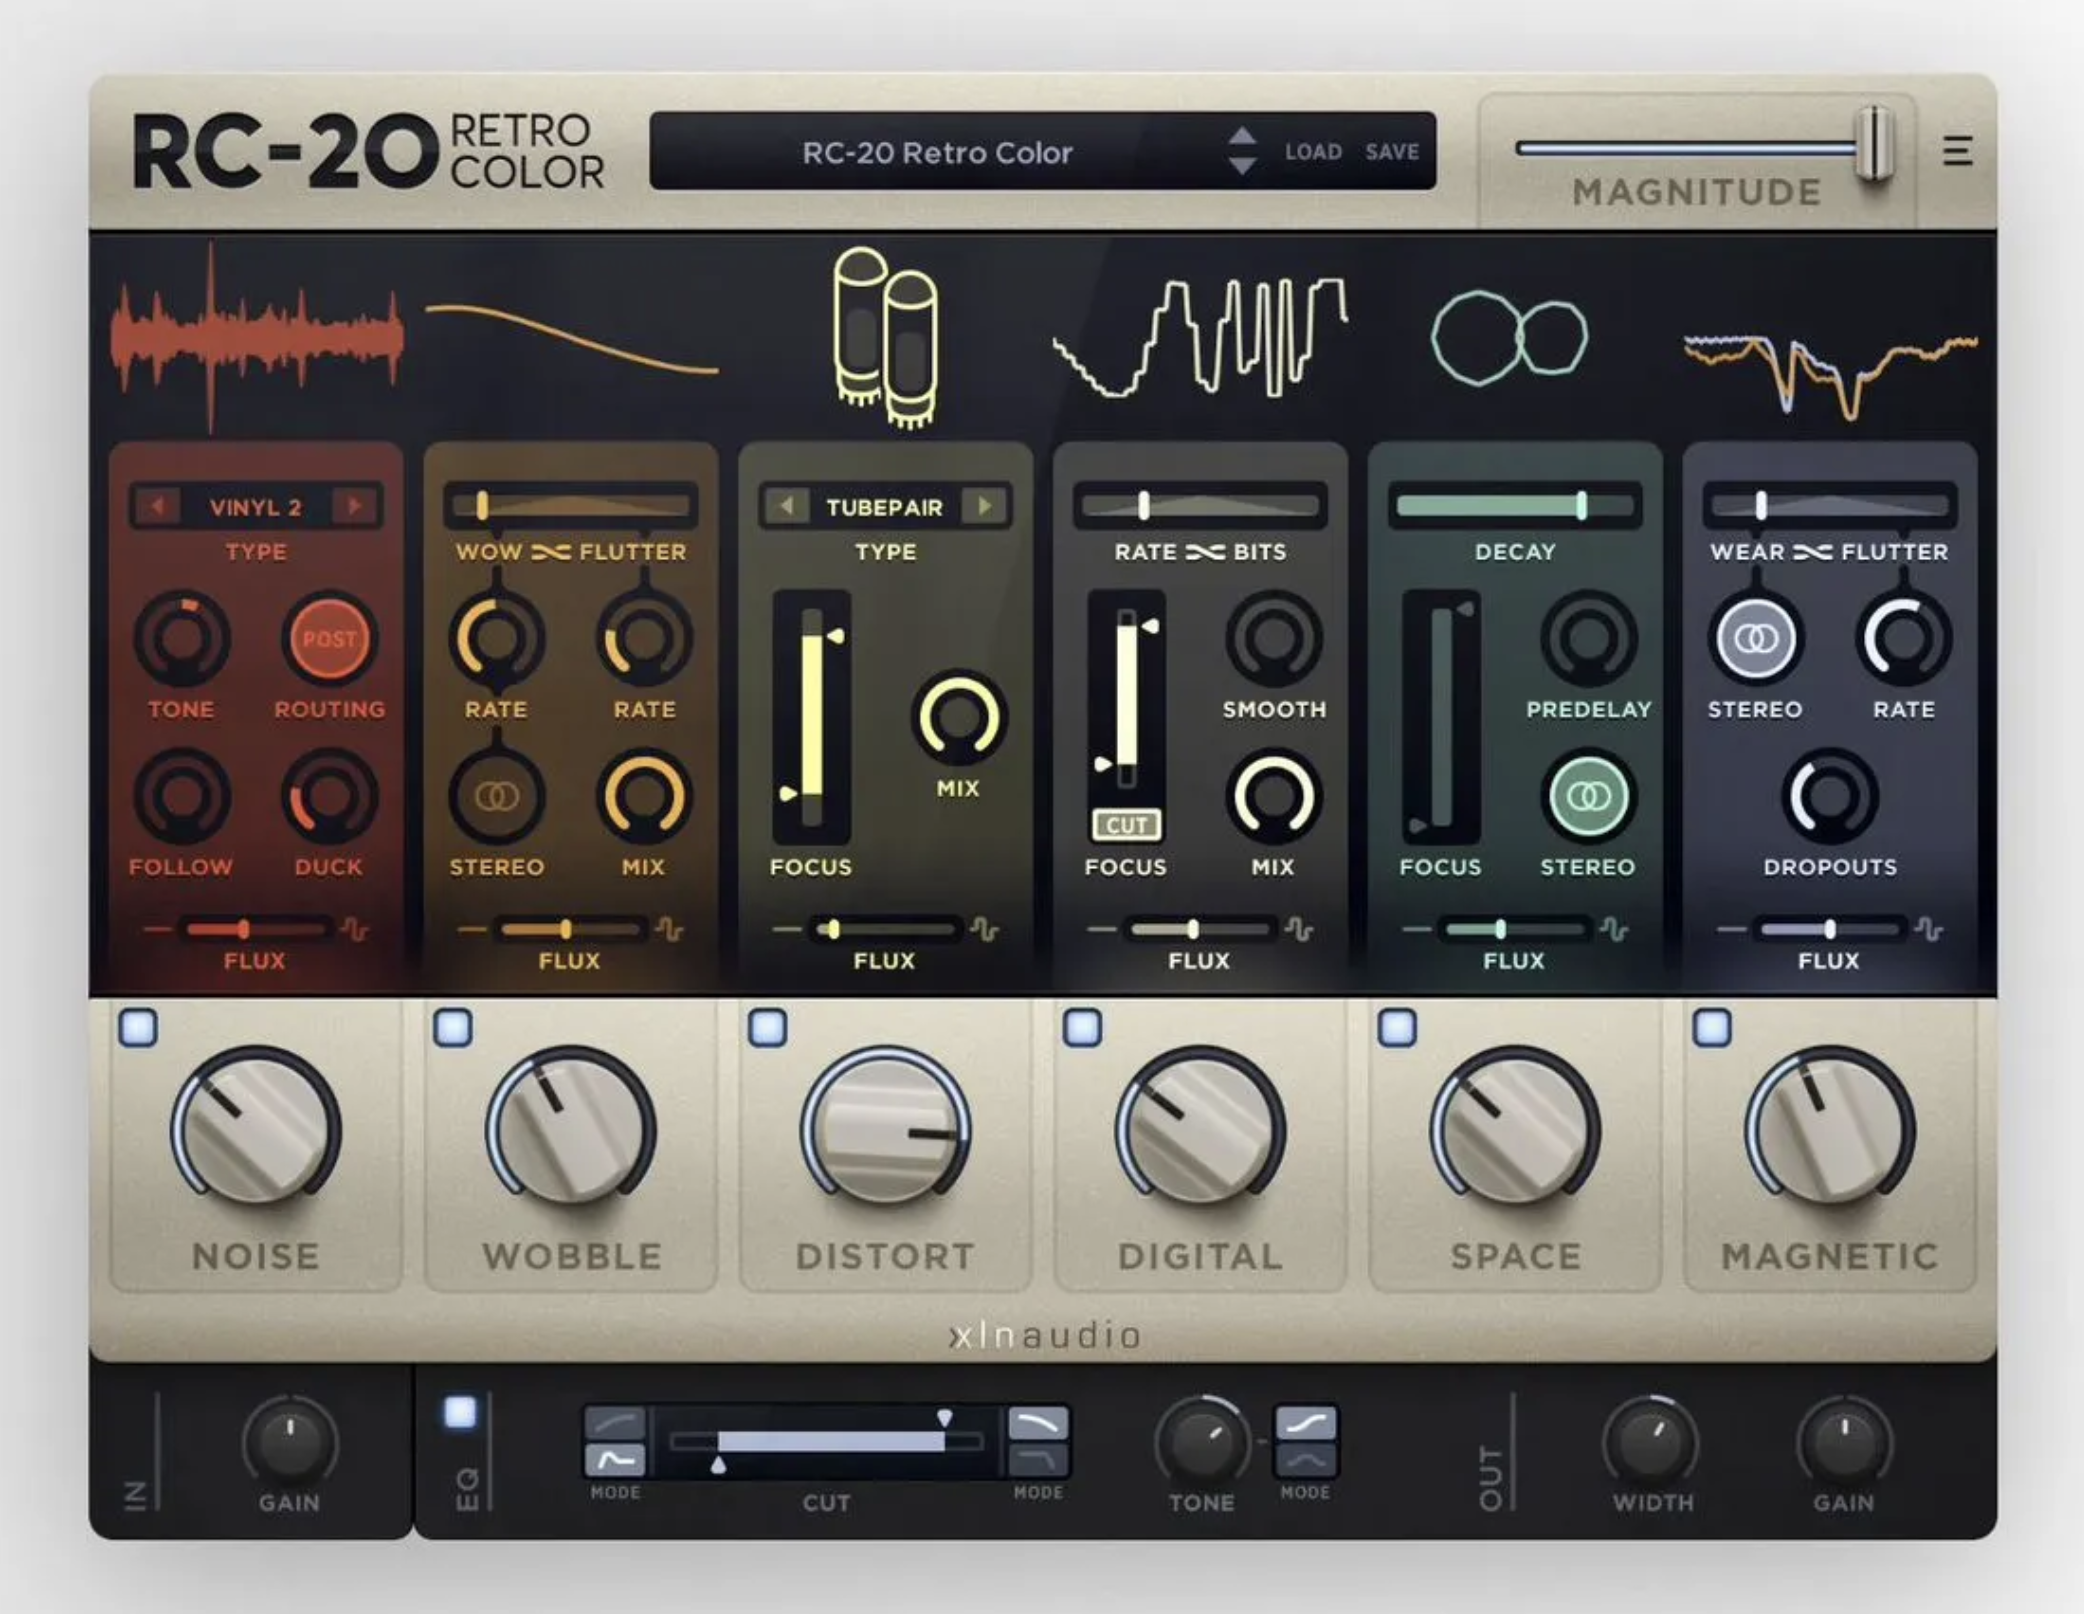Click the Noise DUCK knob
This screenshot has width=2084, height=1614.
(329, 797)
